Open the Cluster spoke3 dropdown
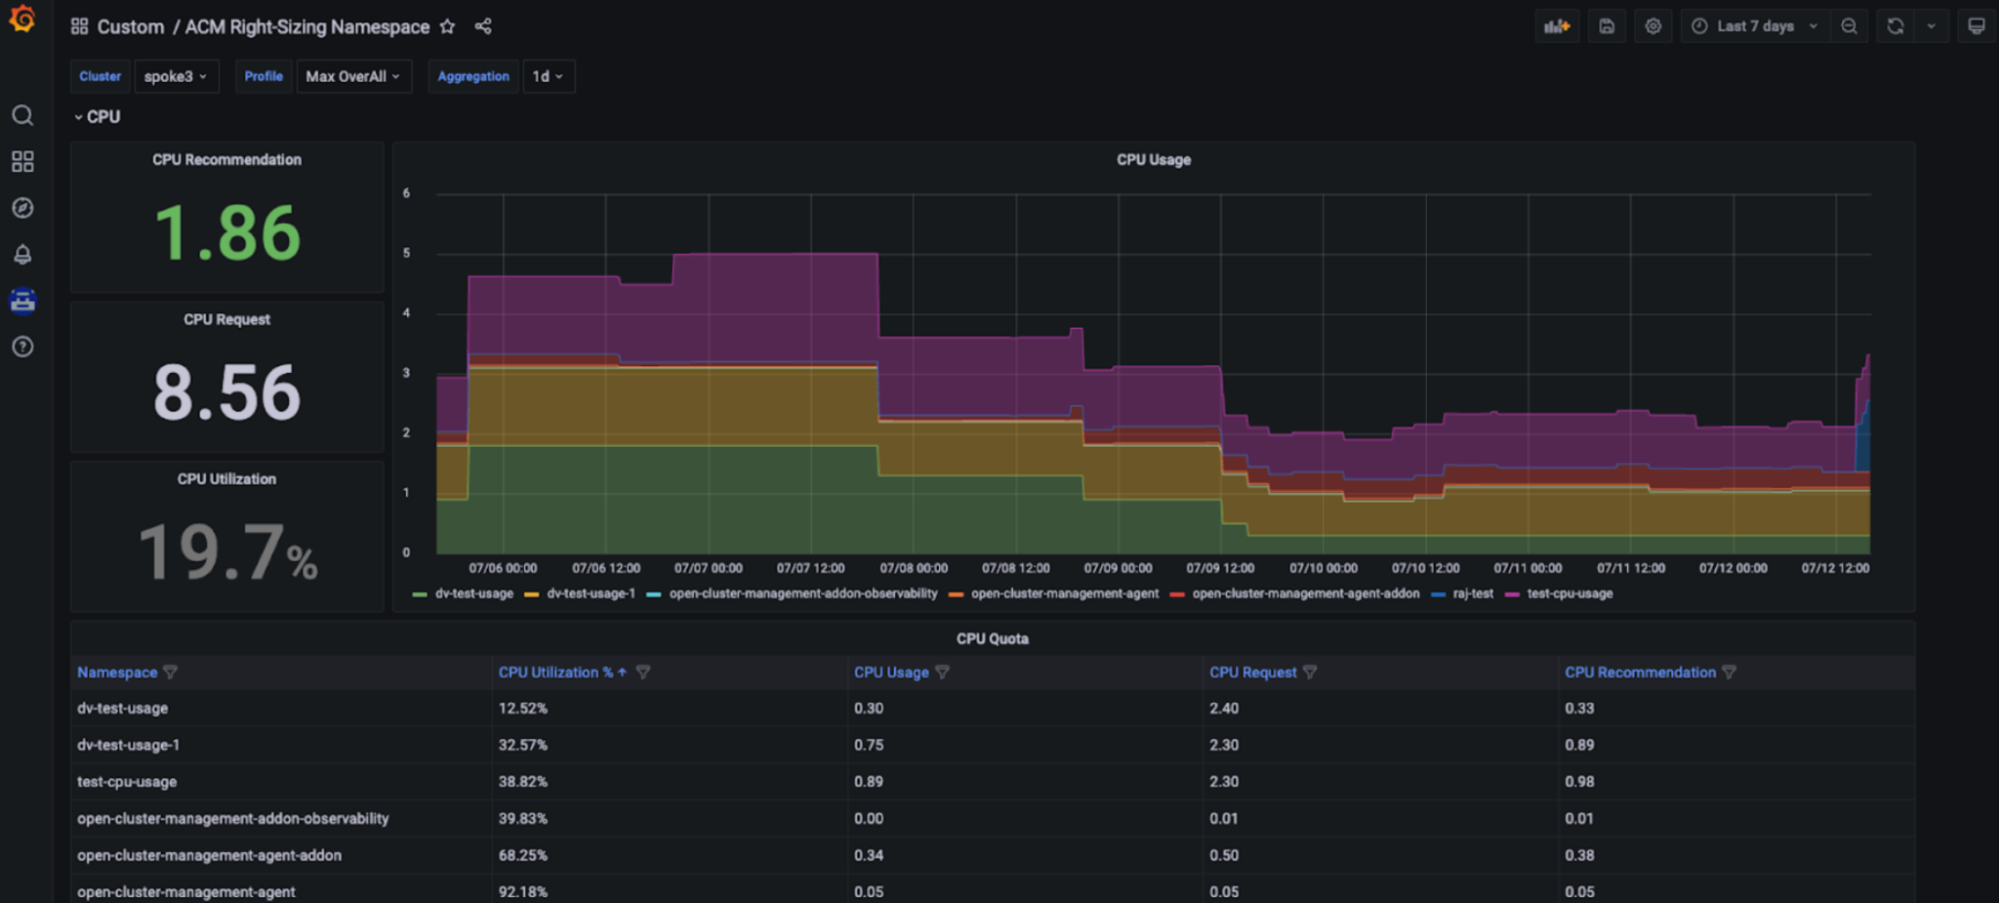This screenshot has height=903, width=1999. point(175,77)
